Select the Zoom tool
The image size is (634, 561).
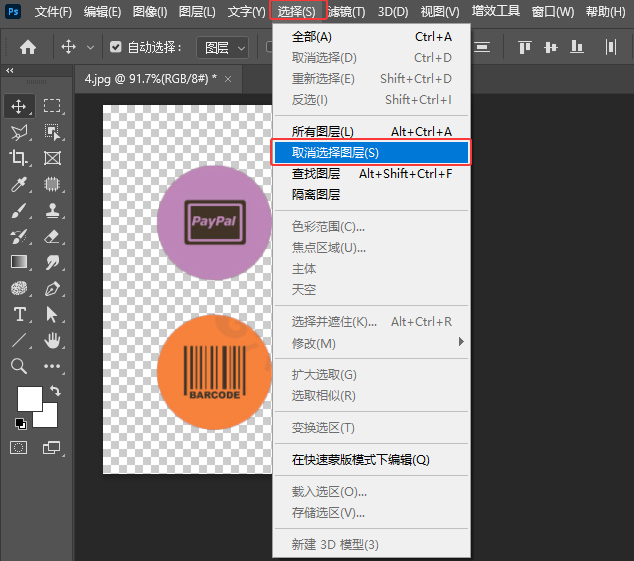[19, 366]
